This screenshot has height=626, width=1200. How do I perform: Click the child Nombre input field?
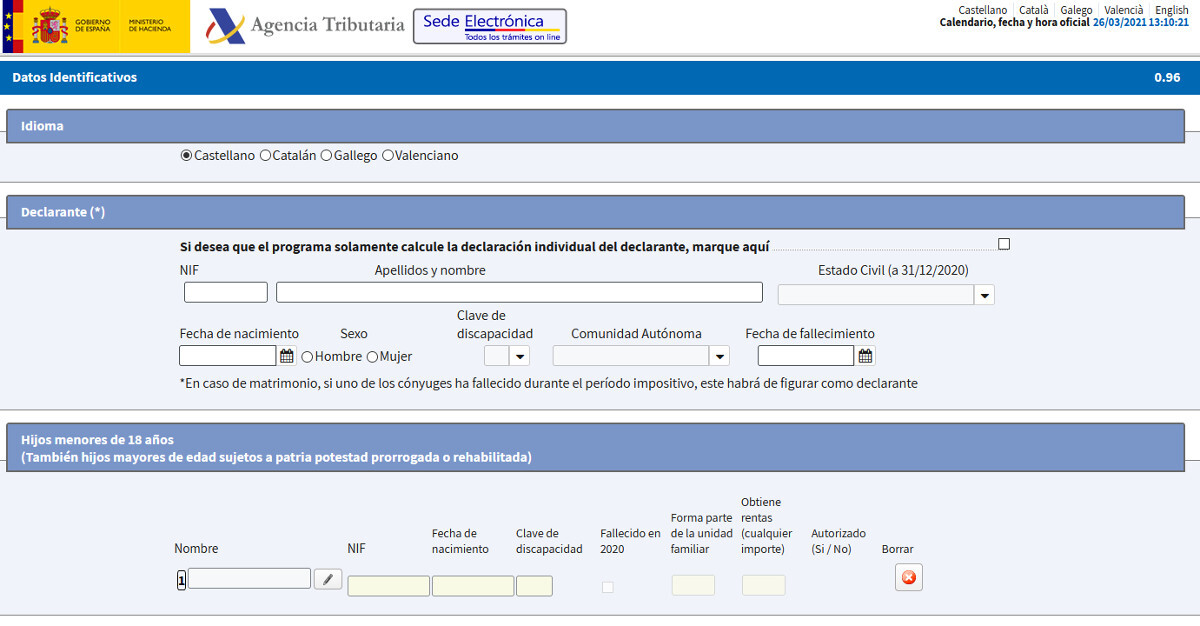pyautogui.click(x=249, y=579)
